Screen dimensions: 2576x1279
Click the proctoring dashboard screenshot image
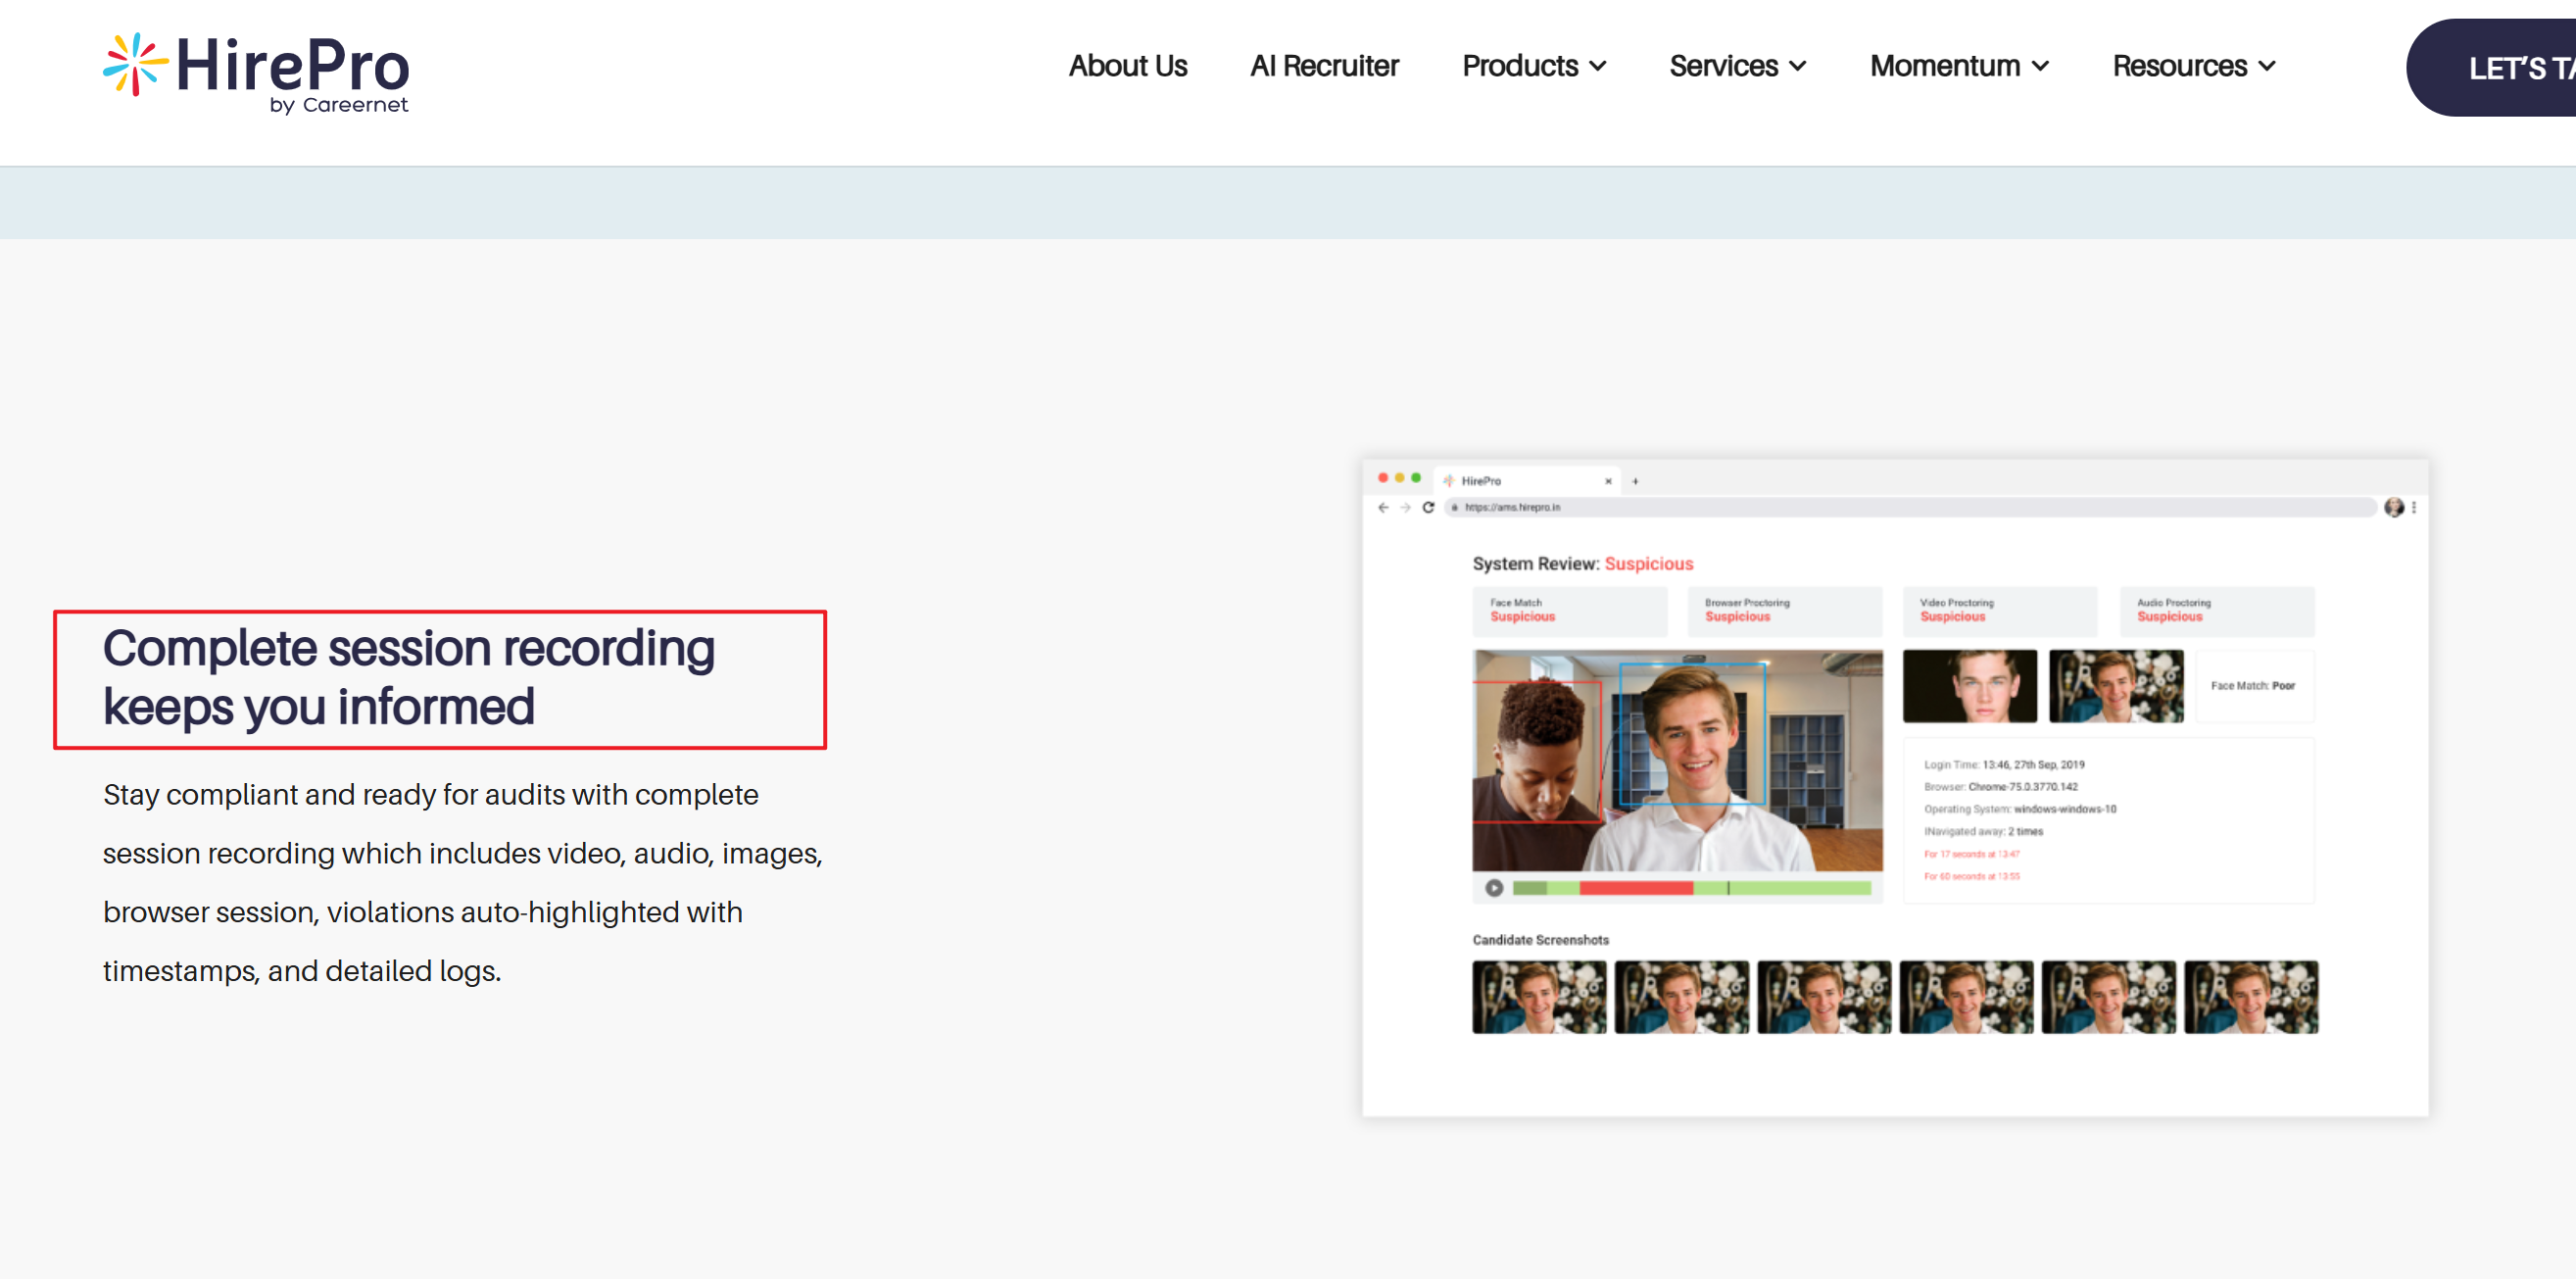tap(1895, 788)
